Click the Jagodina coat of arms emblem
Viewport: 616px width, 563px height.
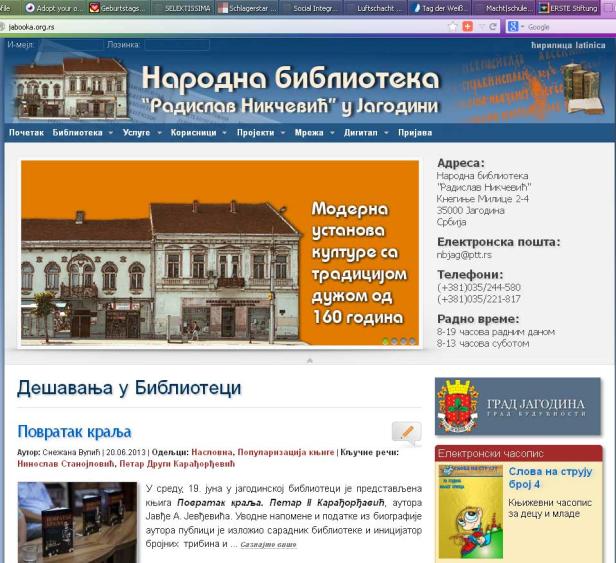457,407
